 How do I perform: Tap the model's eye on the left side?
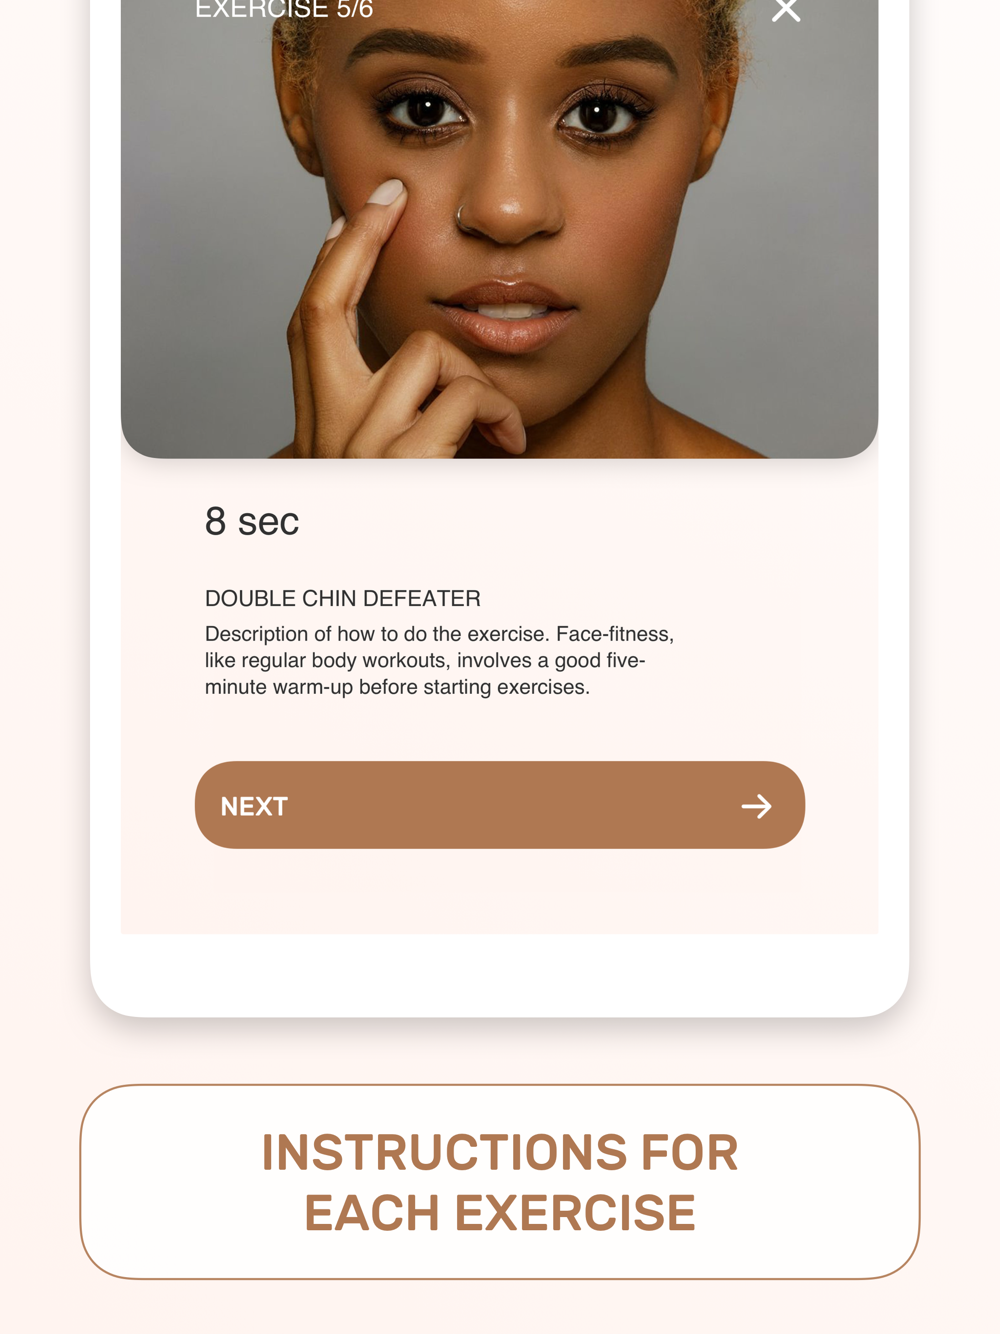(427, 110)
